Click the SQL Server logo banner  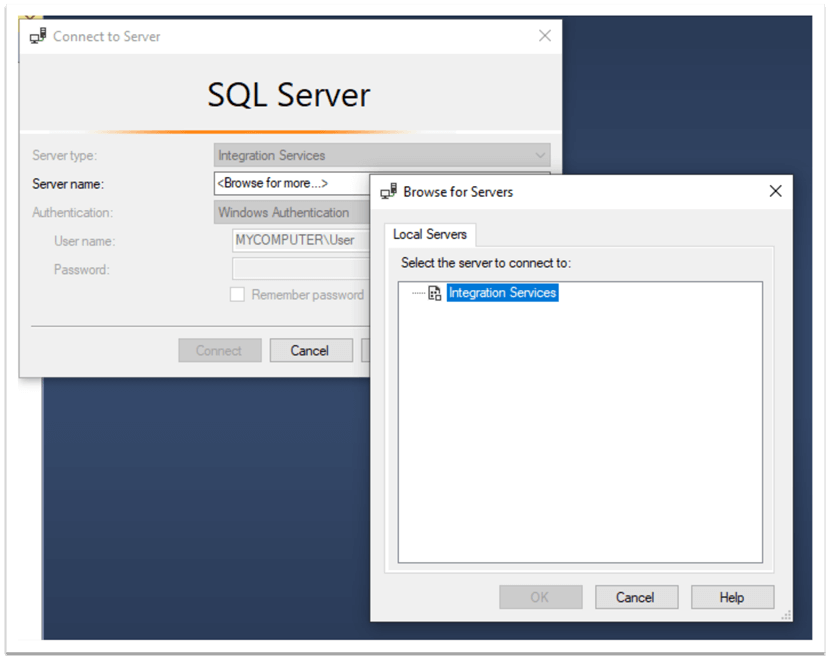(x=288, y=95)
